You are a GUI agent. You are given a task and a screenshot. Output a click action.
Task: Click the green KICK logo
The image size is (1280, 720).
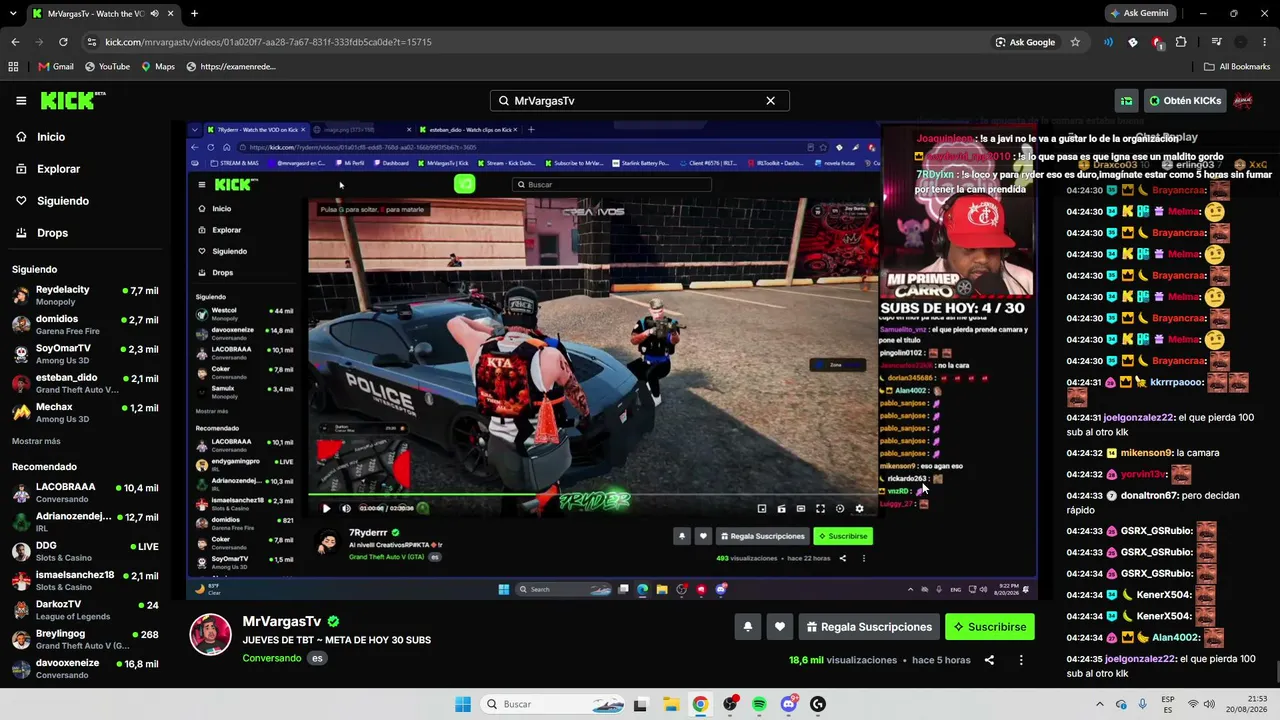coord(73,100)
